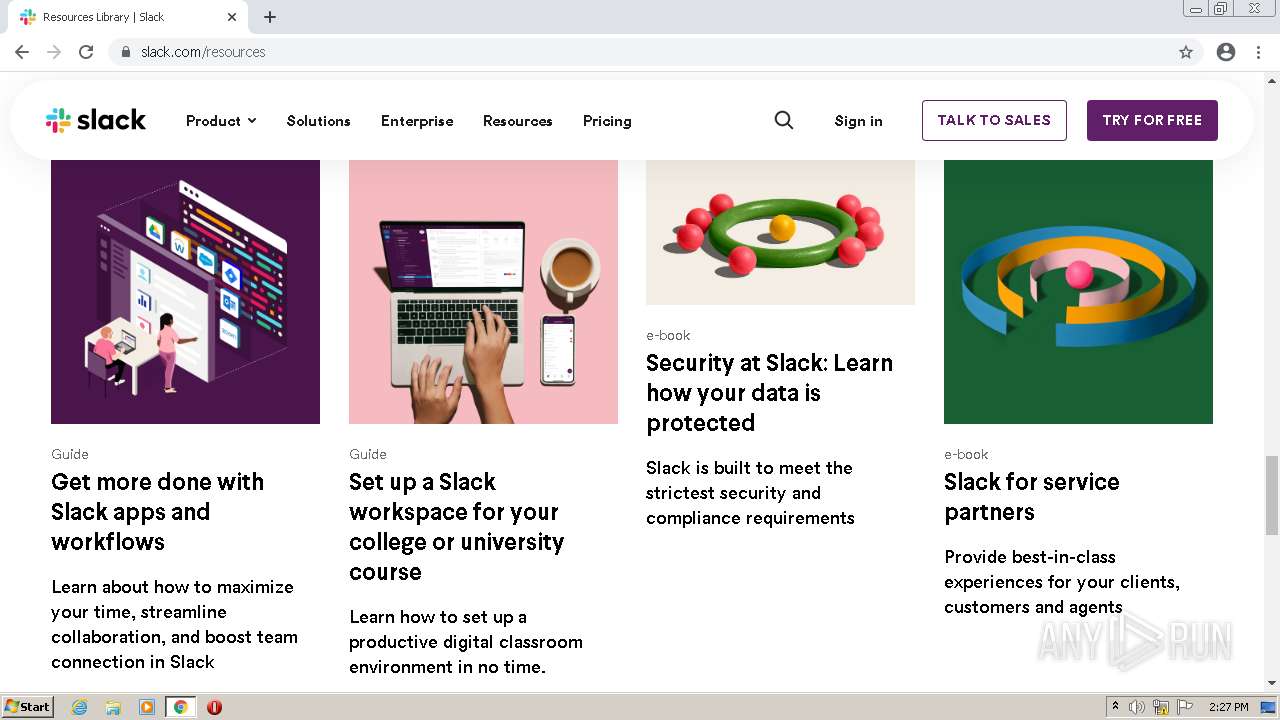The width and height of the screenshot is (1280, 720).
Task: Select Pricing in the navigation bar
Action: [607, 121]
